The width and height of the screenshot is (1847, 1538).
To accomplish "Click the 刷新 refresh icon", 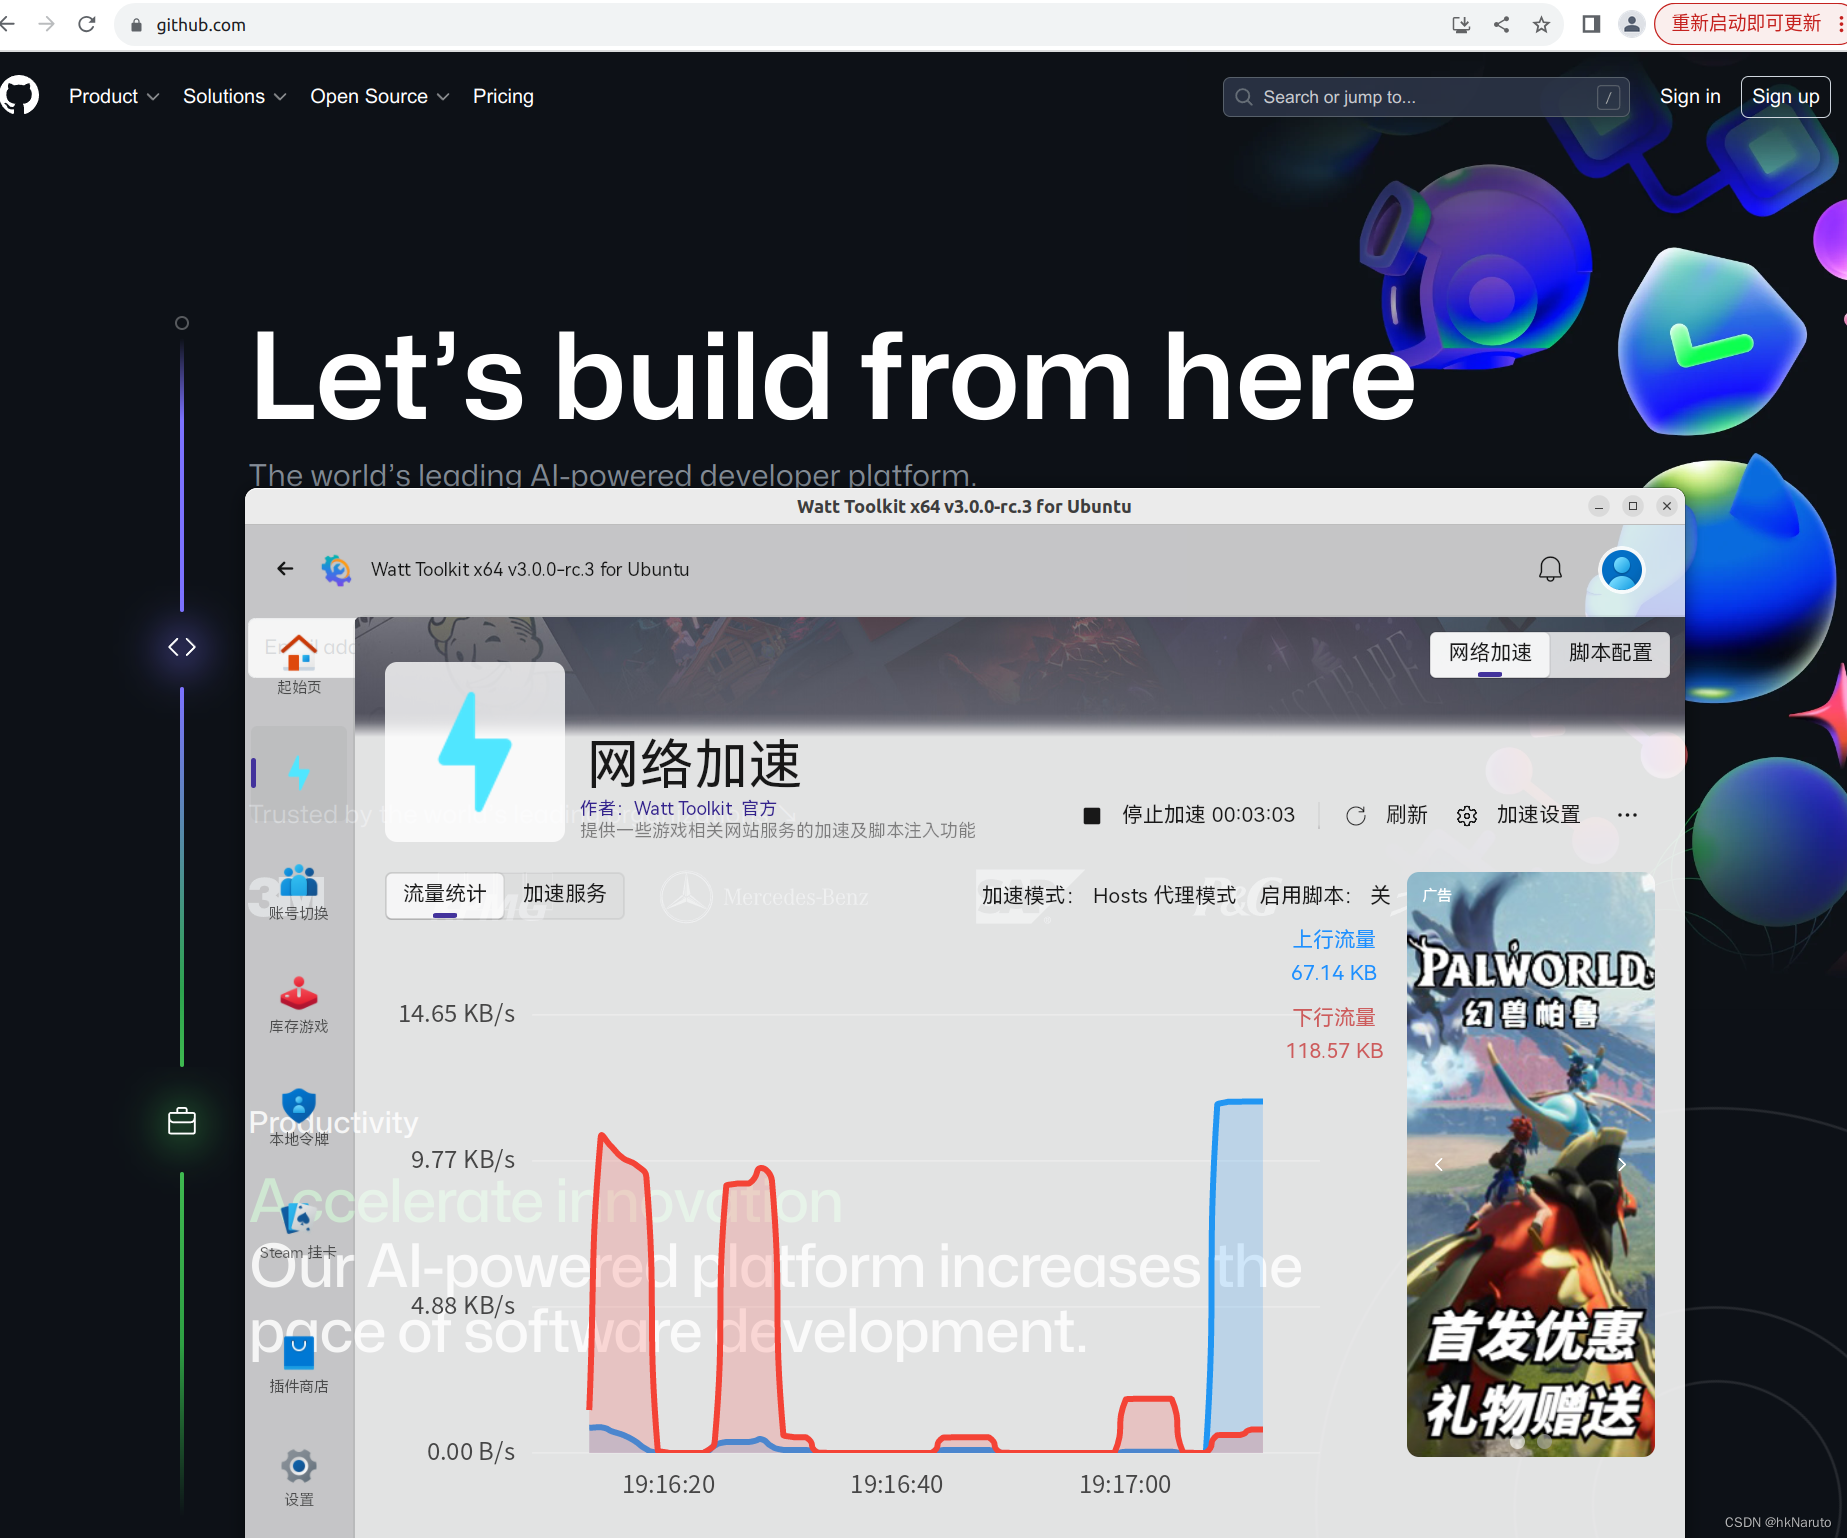I will [x=1356, y=816].
